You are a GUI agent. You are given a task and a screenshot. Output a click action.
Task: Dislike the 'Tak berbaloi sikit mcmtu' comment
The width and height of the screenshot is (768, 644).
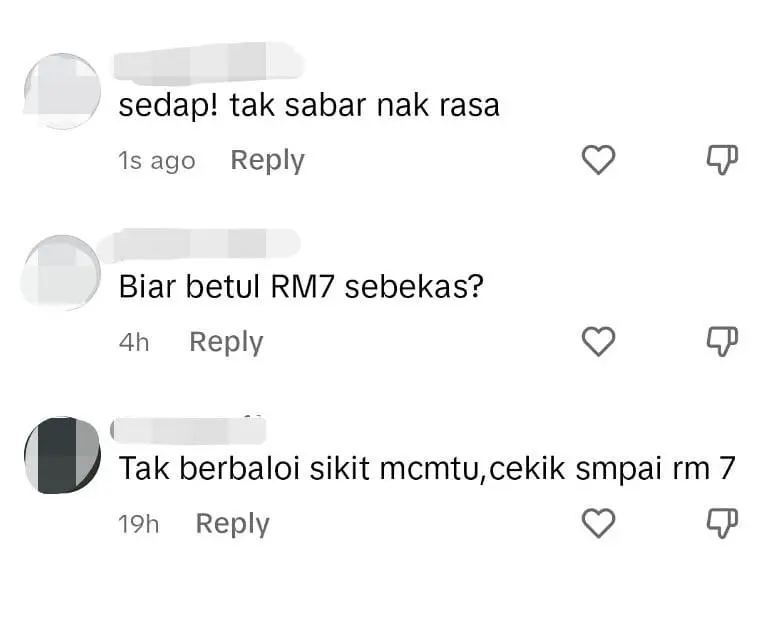pos(722,523)
